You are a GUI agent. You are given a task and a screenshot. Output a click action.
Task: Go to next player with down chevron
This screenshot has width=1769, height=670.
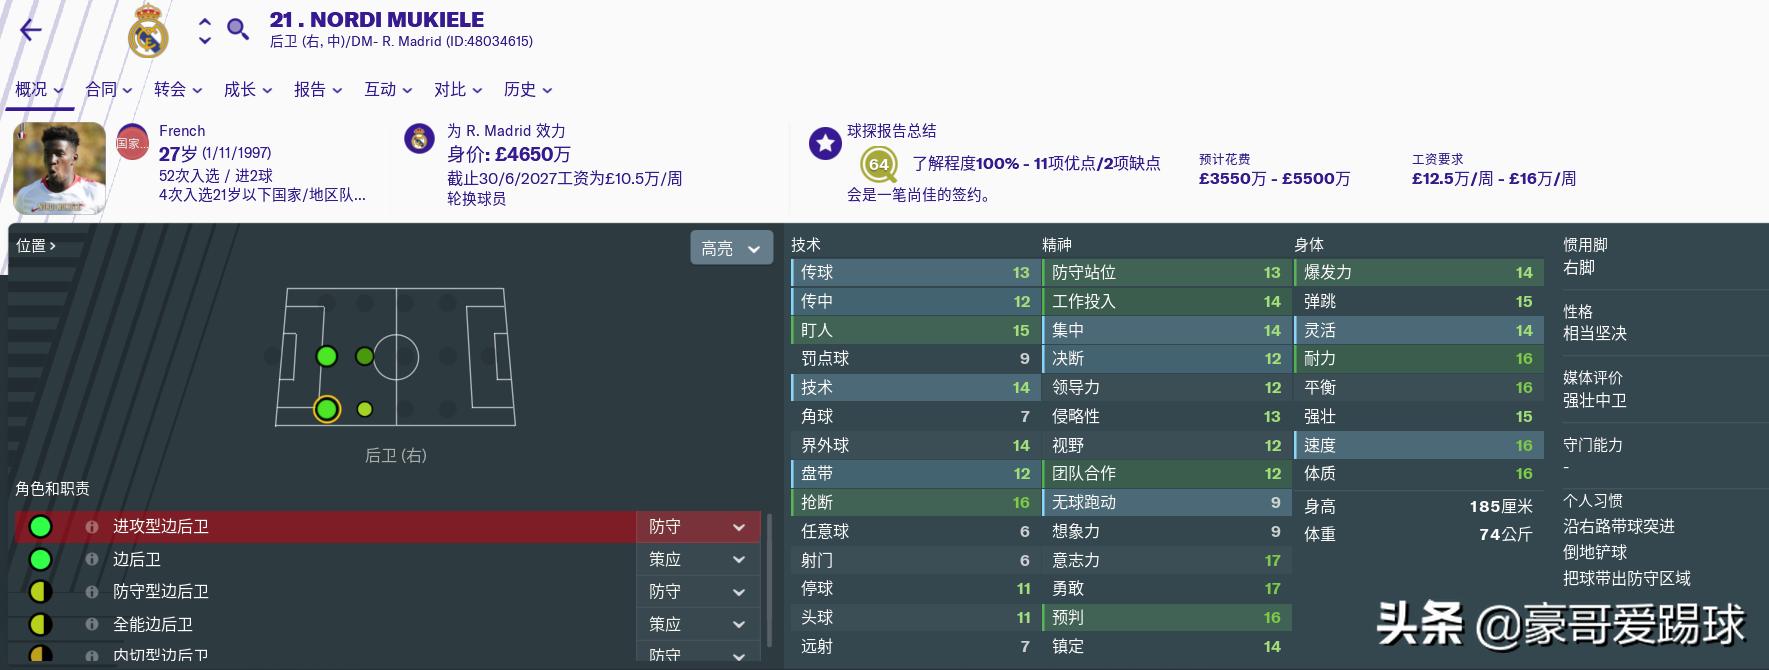pos(205,41)
